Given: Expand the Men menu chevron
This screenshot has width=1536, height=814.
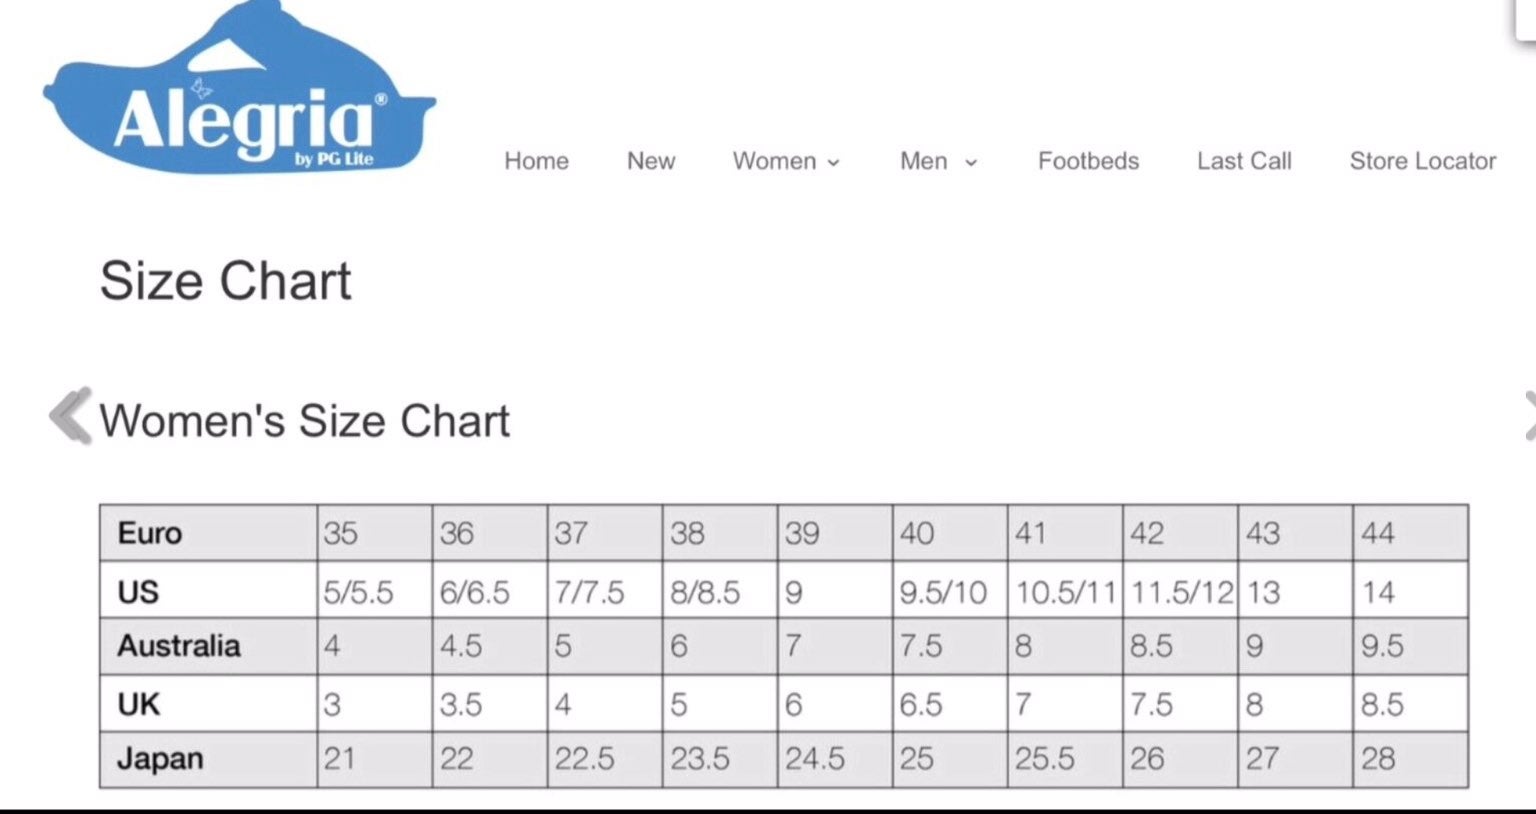Looking at the screenshot, I should tap(970, 163).
